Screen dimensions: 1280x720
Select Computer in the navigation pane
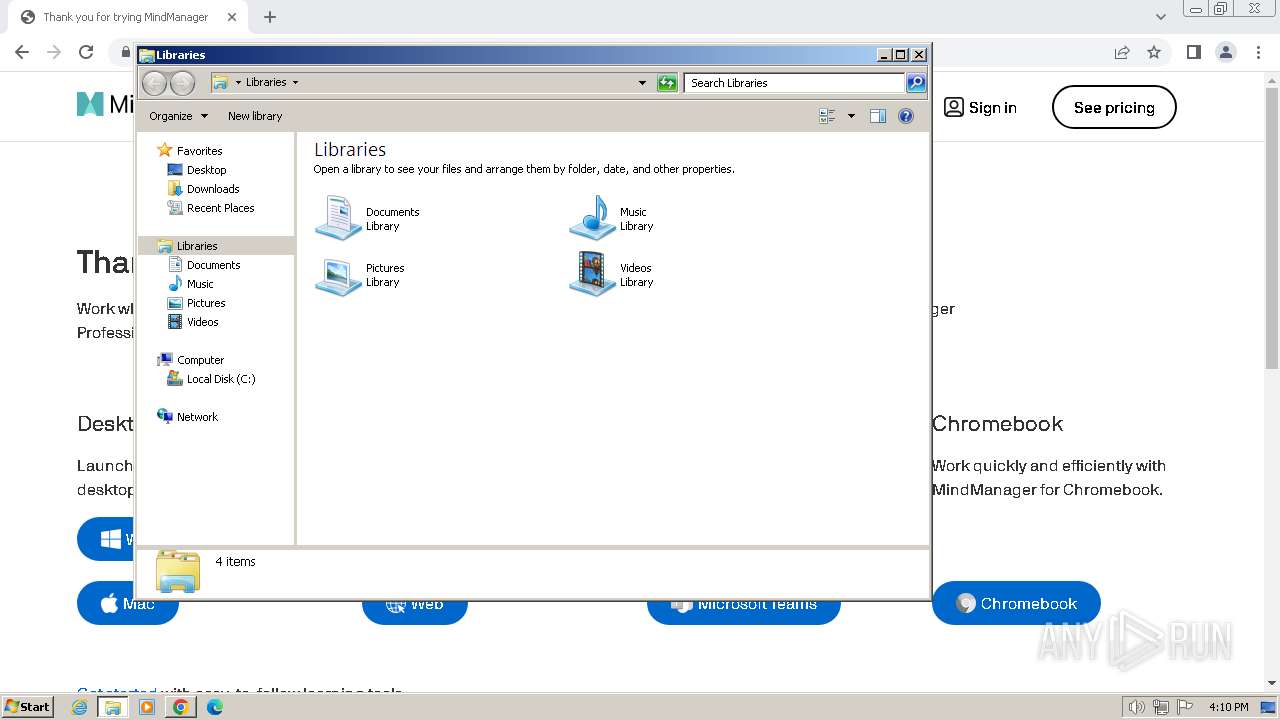200,360
